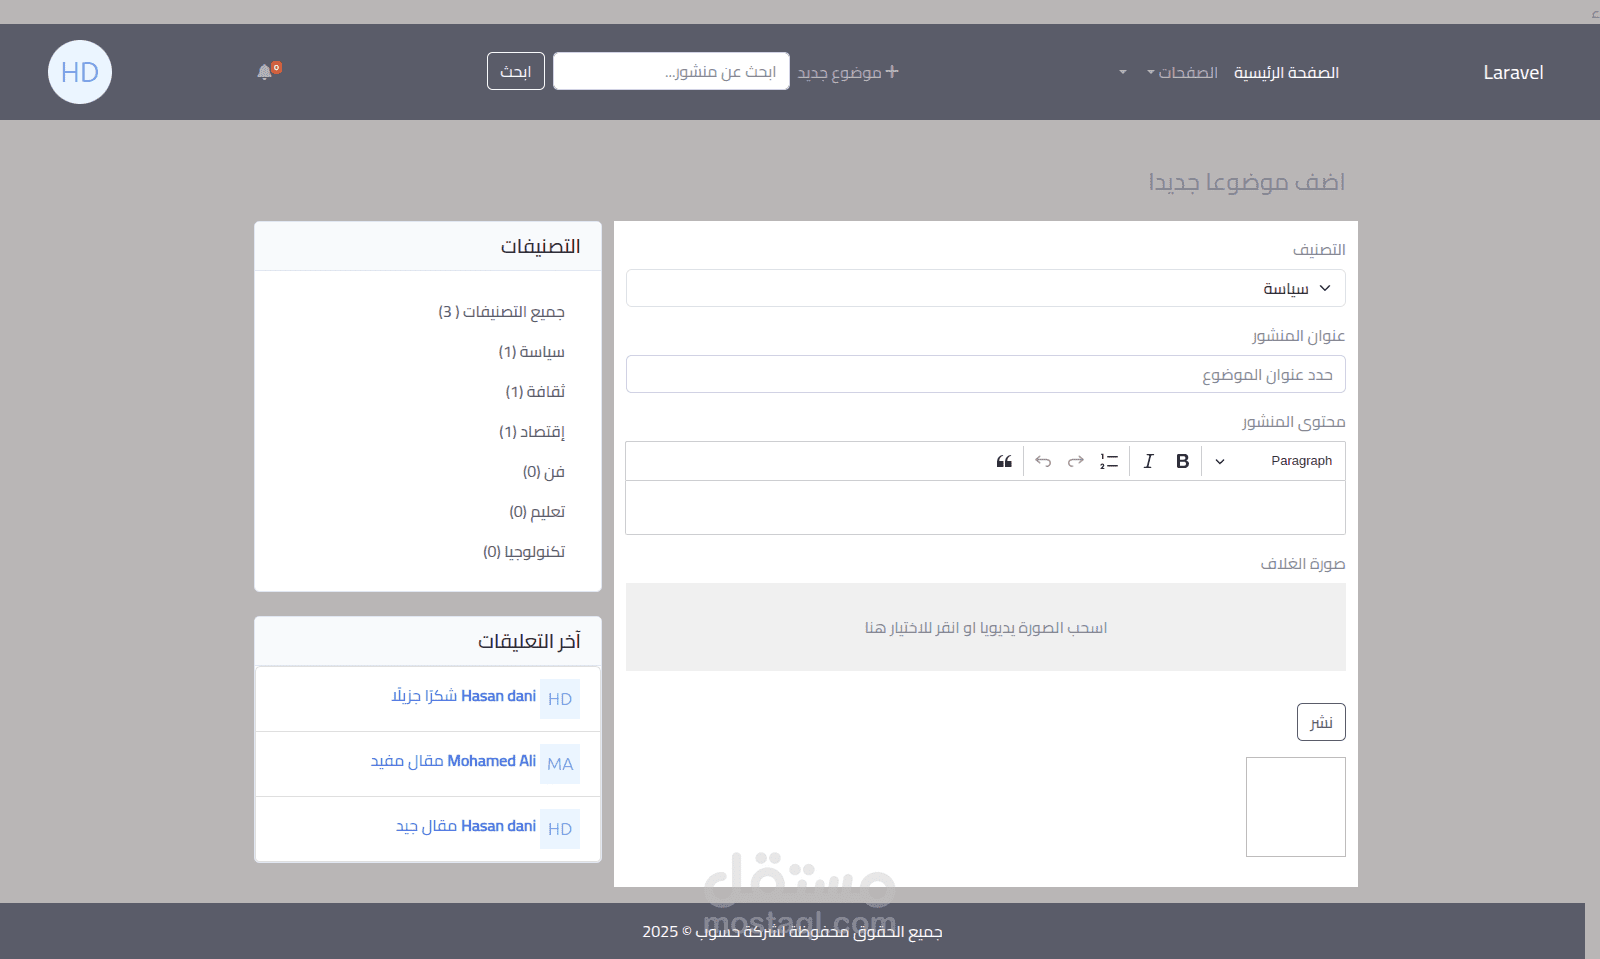
Task: Click HD avatar beside مقال جيد comment
Action: 560,829
